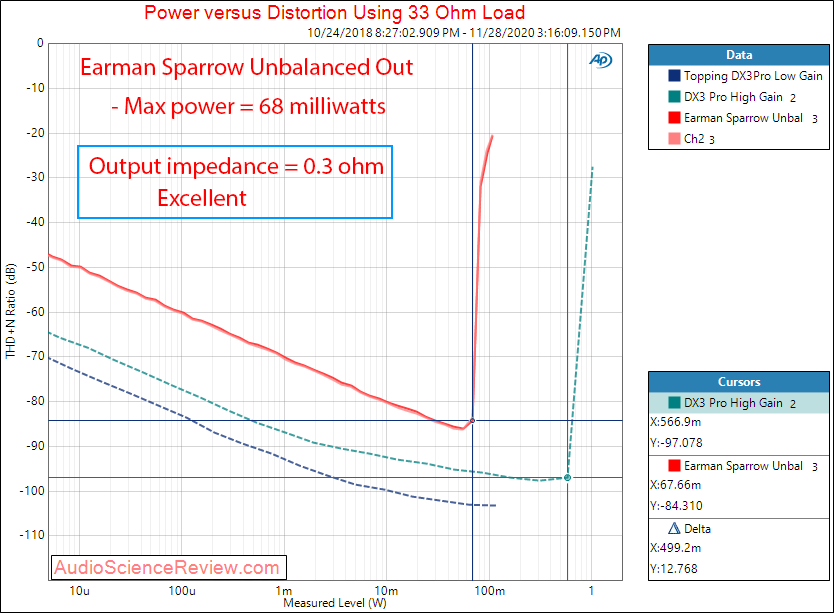Click the cursor marker on Earman Sparrow curve

point(472,420)
